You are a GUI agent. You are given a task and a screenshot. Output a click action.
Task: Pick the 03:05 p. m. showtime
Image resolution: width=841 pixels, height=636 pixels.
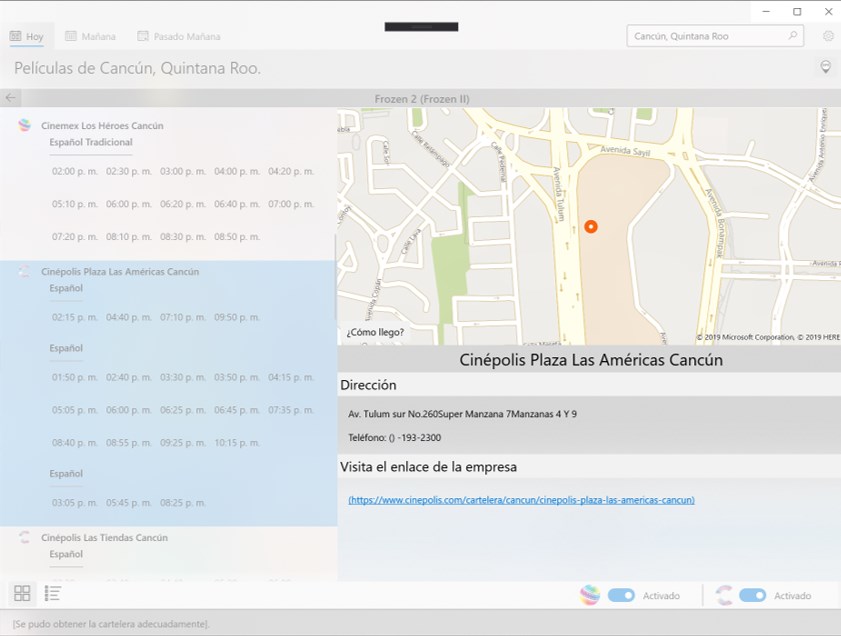point(75,503)
